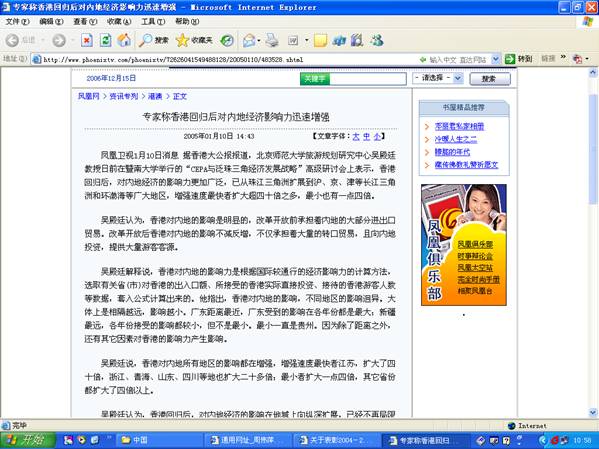Open the Edit icon dropdown arrow

click(306, 40)
